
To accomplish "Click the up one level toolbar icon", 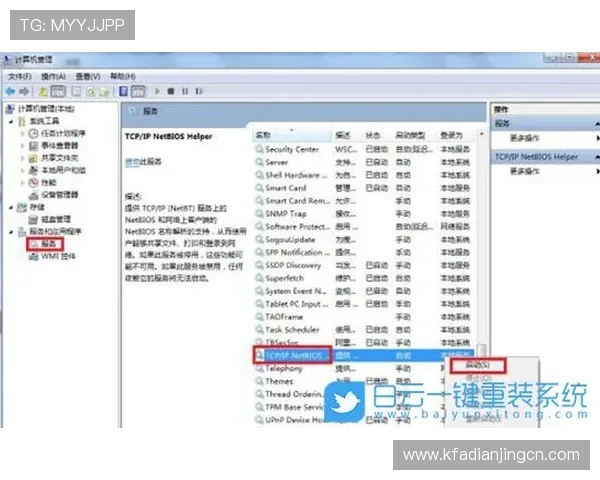I will pos(43,91).
